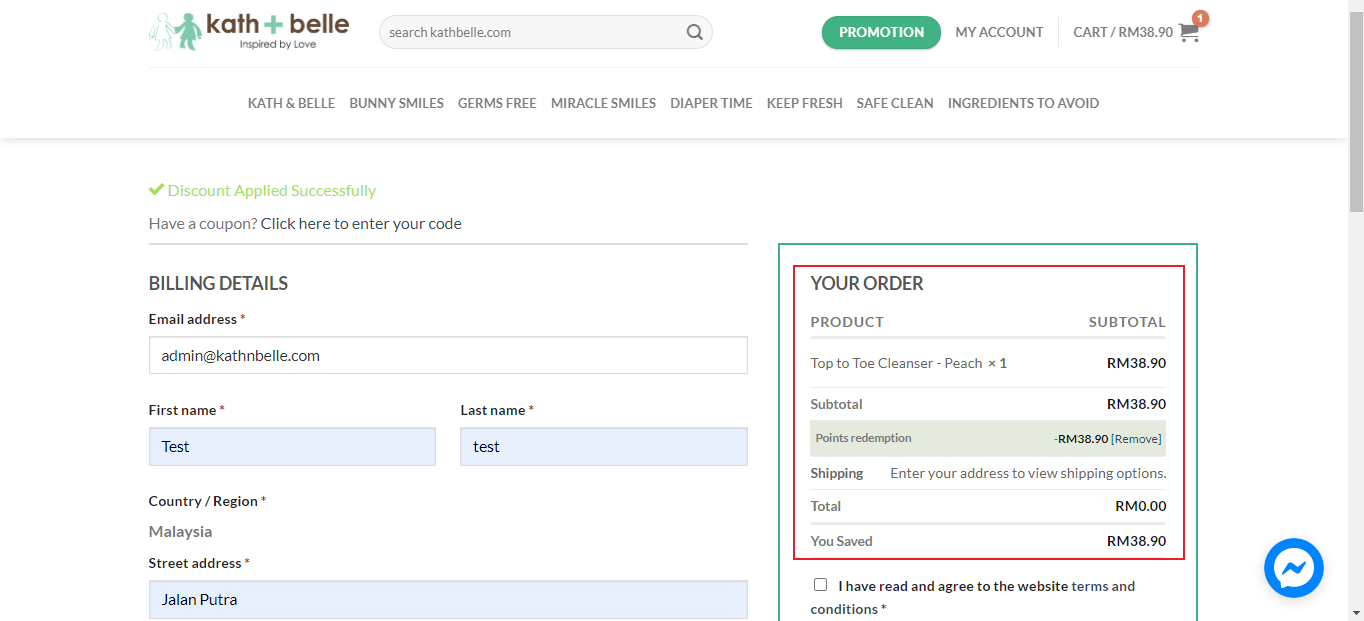Tick the terms and conditions checkbox
This screenshot has width=1364, height=621.
click(821, 585)
